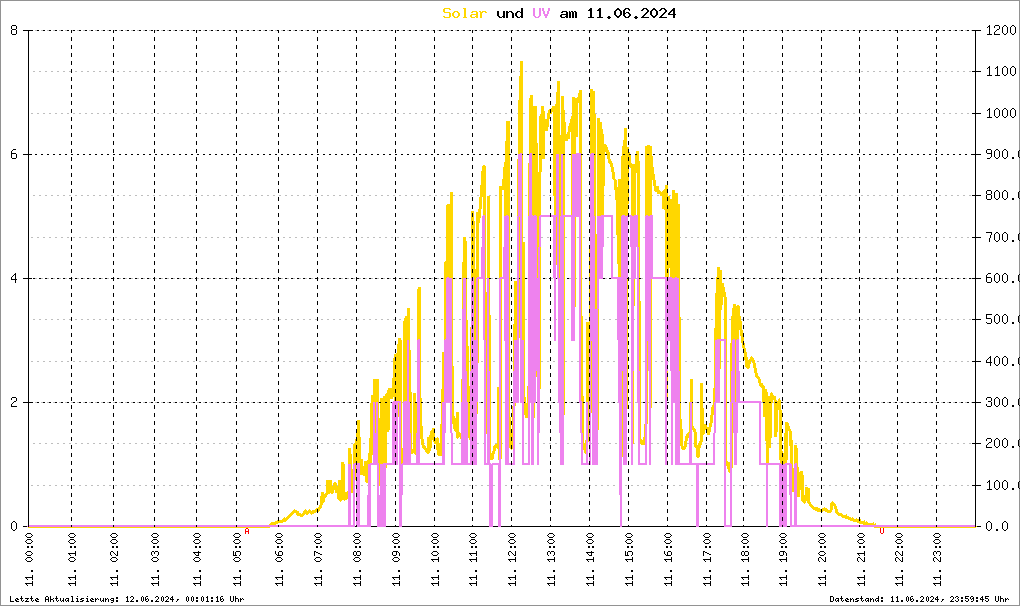The image size is (1020, 606).
Task: Click time label '11. 15:00'
Action: 629,559
